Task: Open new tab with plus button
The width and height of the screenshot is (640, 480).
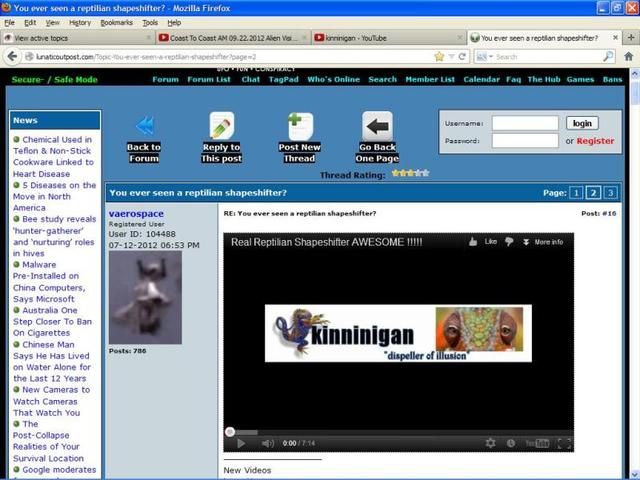Action: (x=631, y=38)
